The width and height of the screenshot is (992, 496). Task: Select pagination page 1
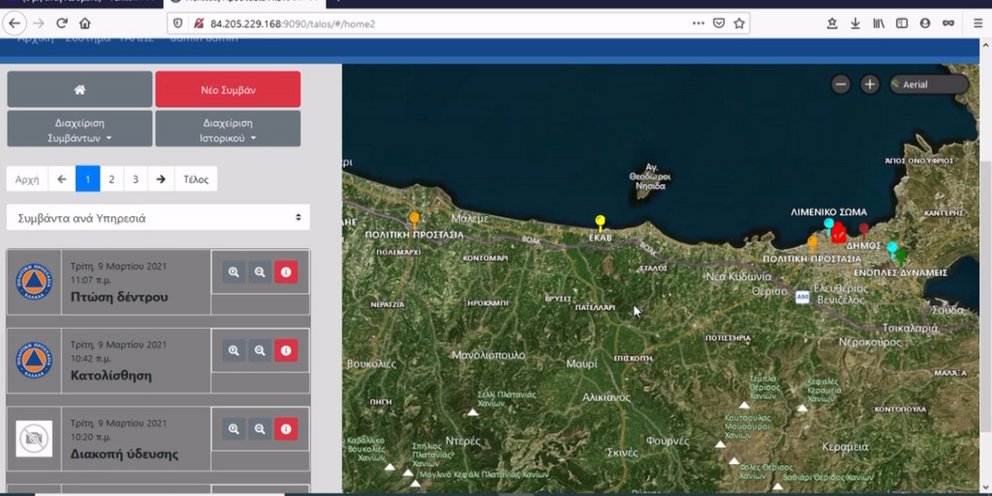[88, 179]
